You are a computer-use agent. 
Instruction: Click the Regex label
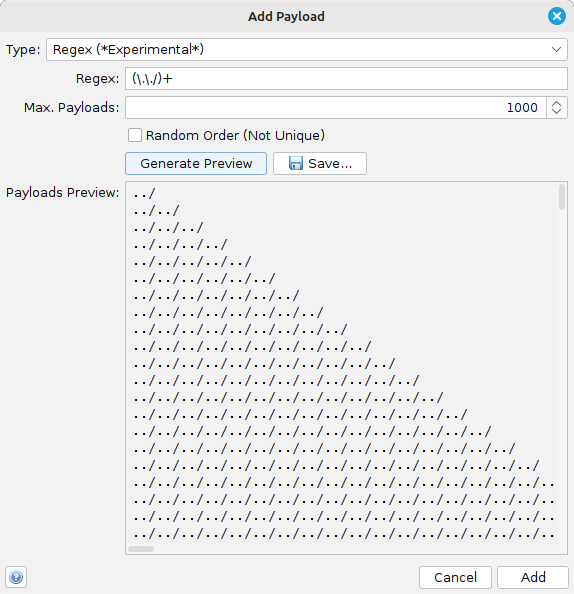tap(97, 79)
